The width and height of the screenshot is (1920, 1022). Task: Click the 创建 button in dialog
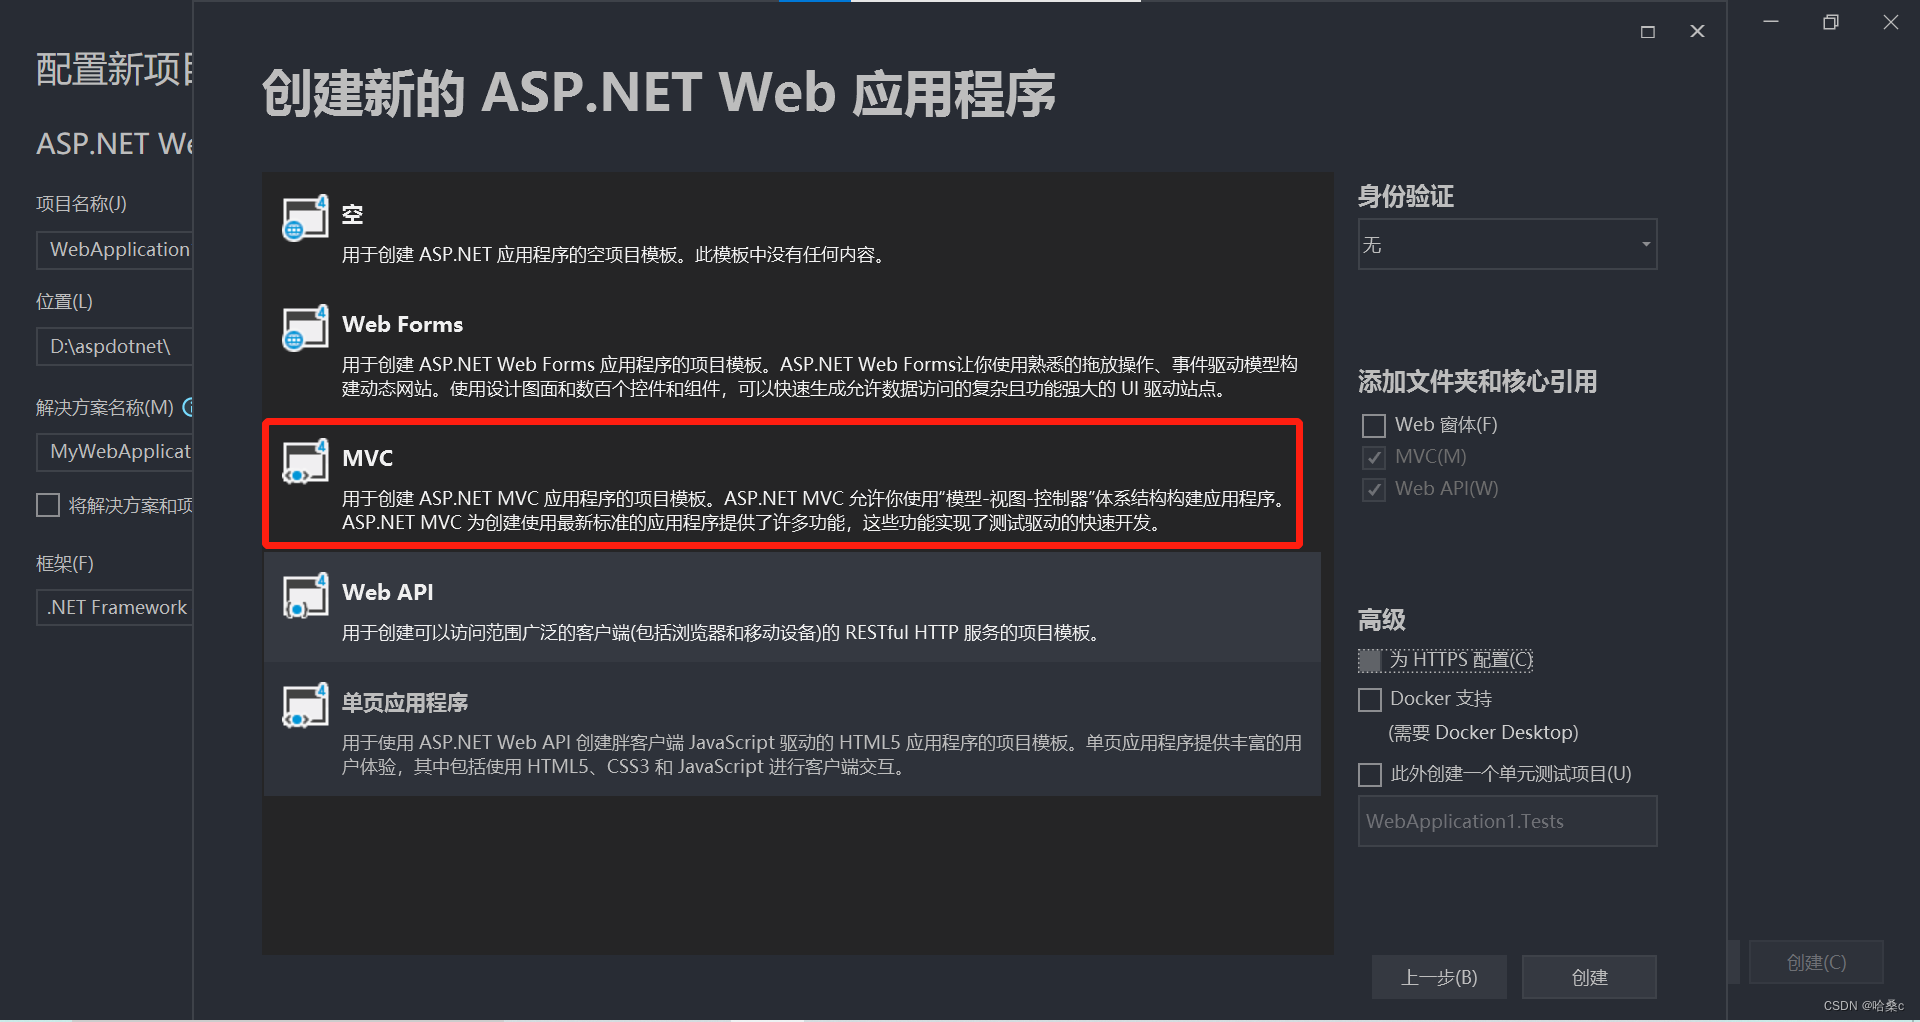tap(1589, 977)
